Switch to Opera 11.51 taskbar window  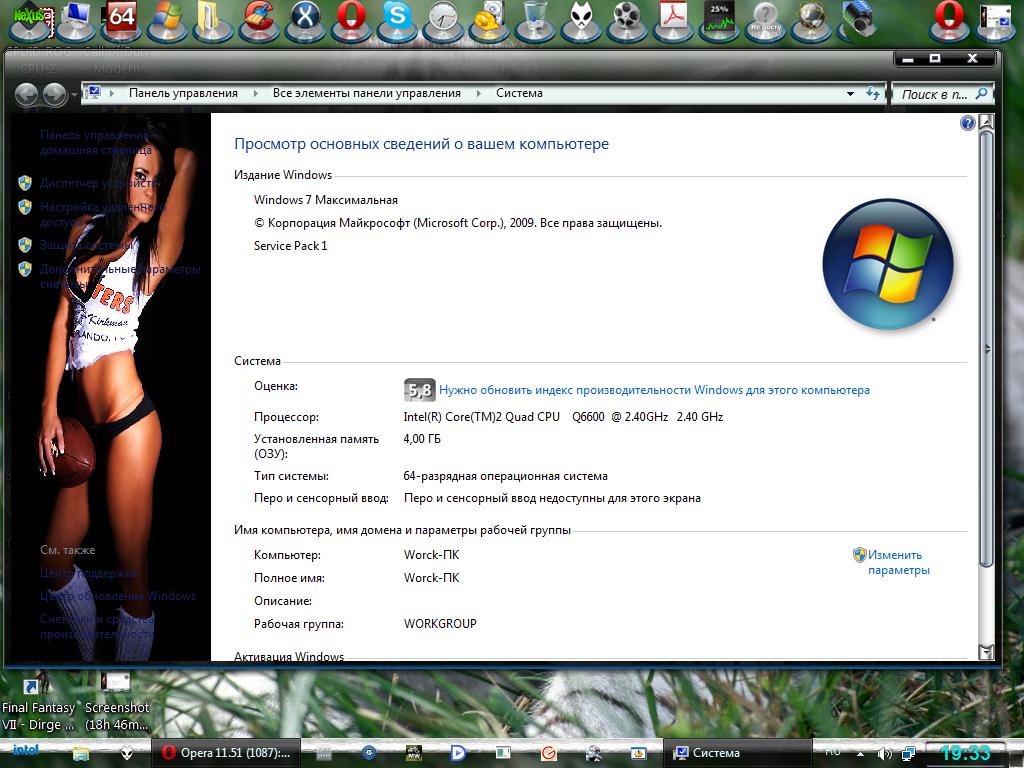point(226,753)
